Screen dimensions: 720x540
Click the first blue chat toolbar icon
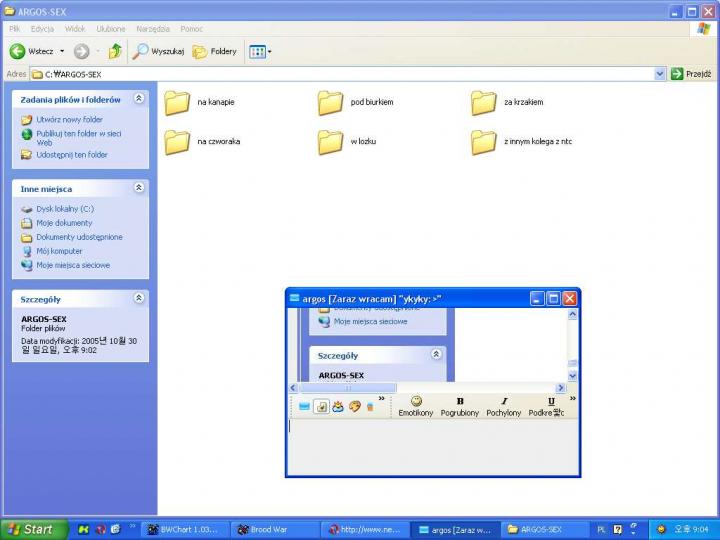click(304, 406)
